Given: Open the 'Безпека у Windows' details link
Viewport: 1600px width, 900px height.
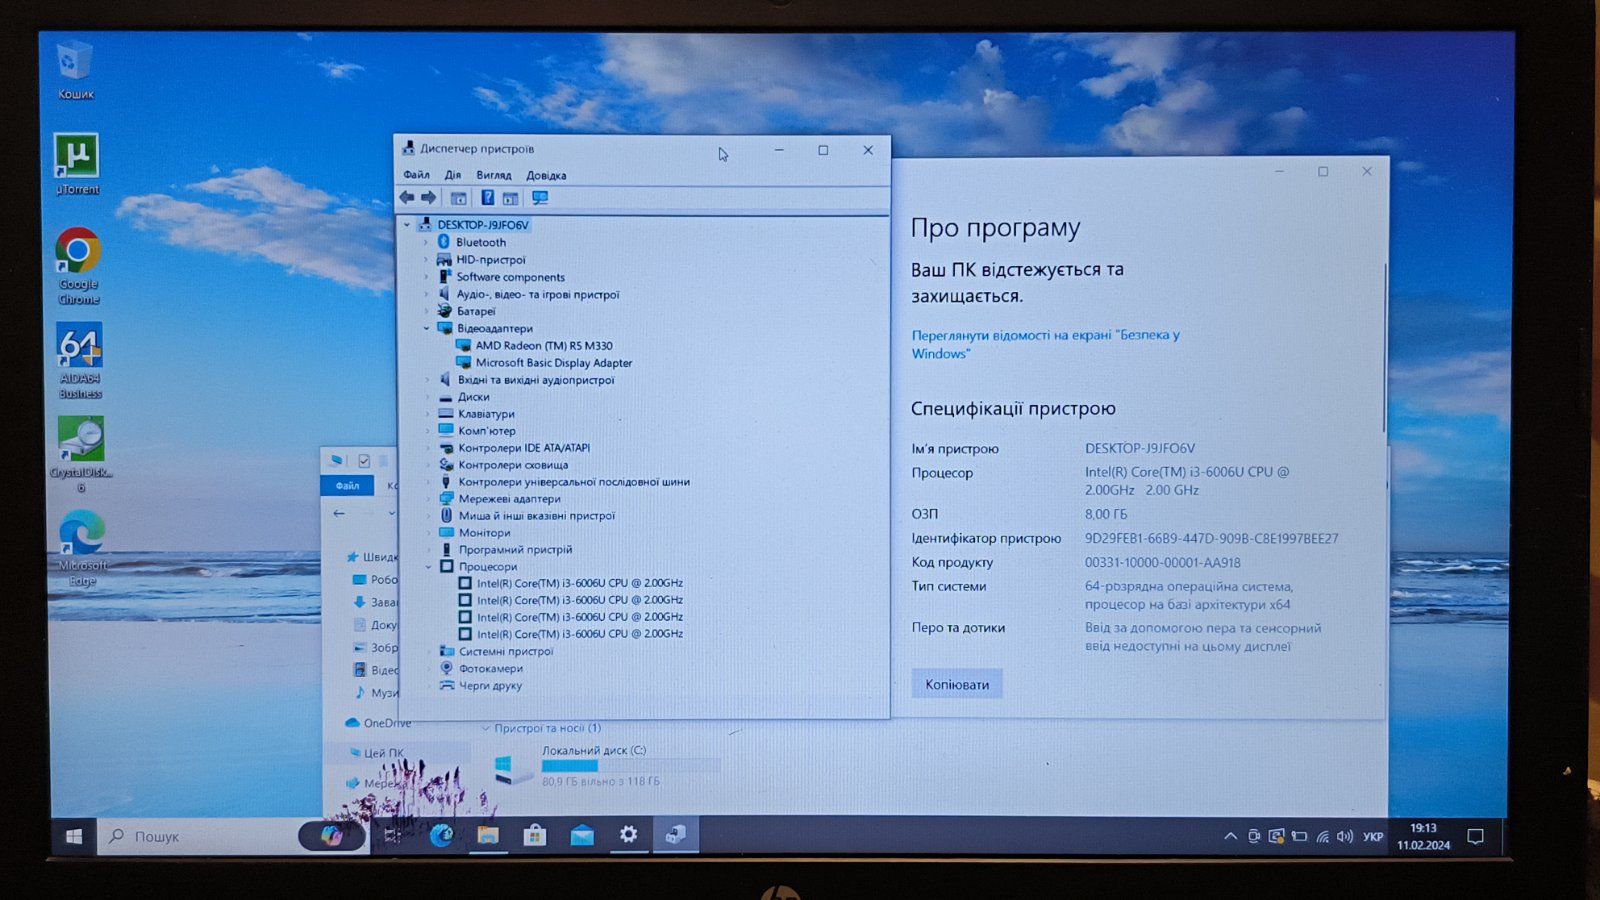Looking at the screenshot, I should (x=1045, y=344).
